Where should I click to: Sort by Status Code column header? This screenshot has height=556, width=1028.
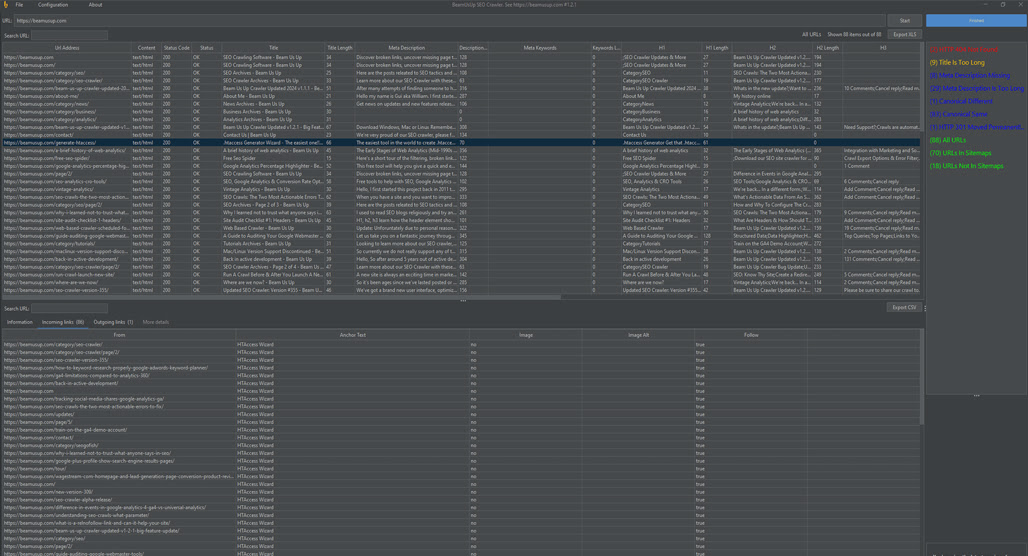point(176,48)
